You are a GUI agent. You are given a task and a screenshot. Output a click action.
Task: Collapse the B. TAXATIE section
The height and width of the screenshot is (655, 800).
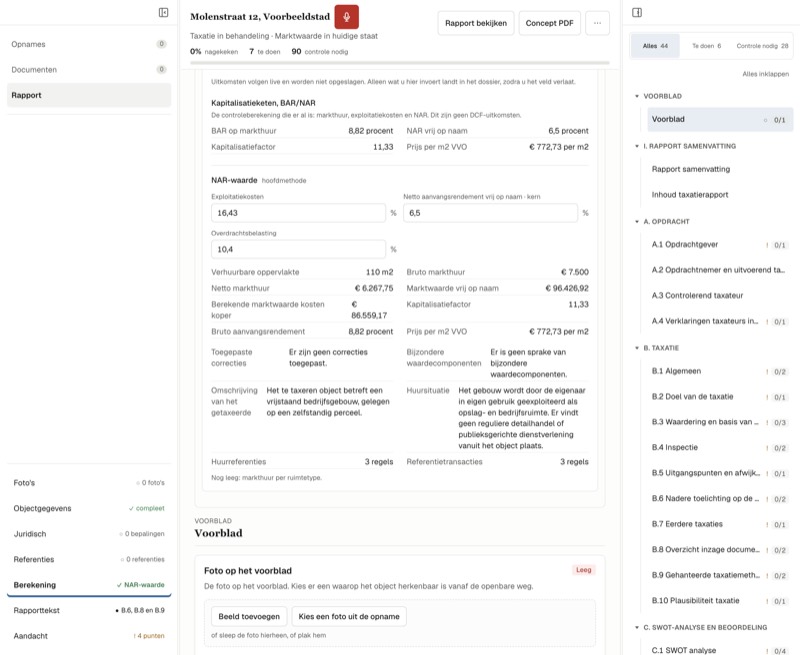pos(637,348)
